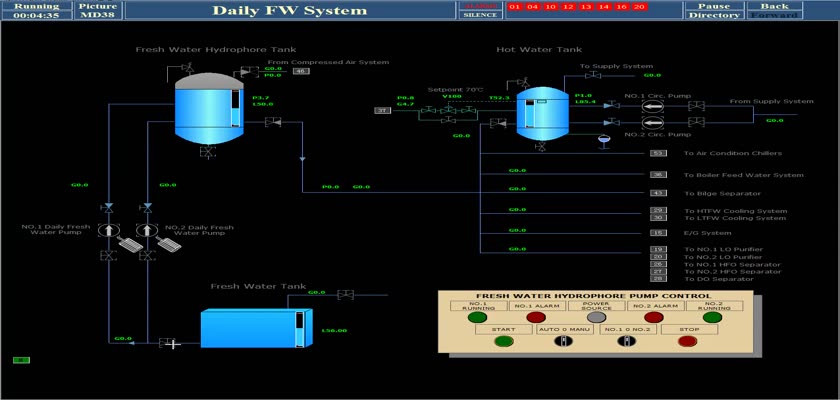Jump to picture 28 DO Separator
840x400 pixels.
coord(658,278)
